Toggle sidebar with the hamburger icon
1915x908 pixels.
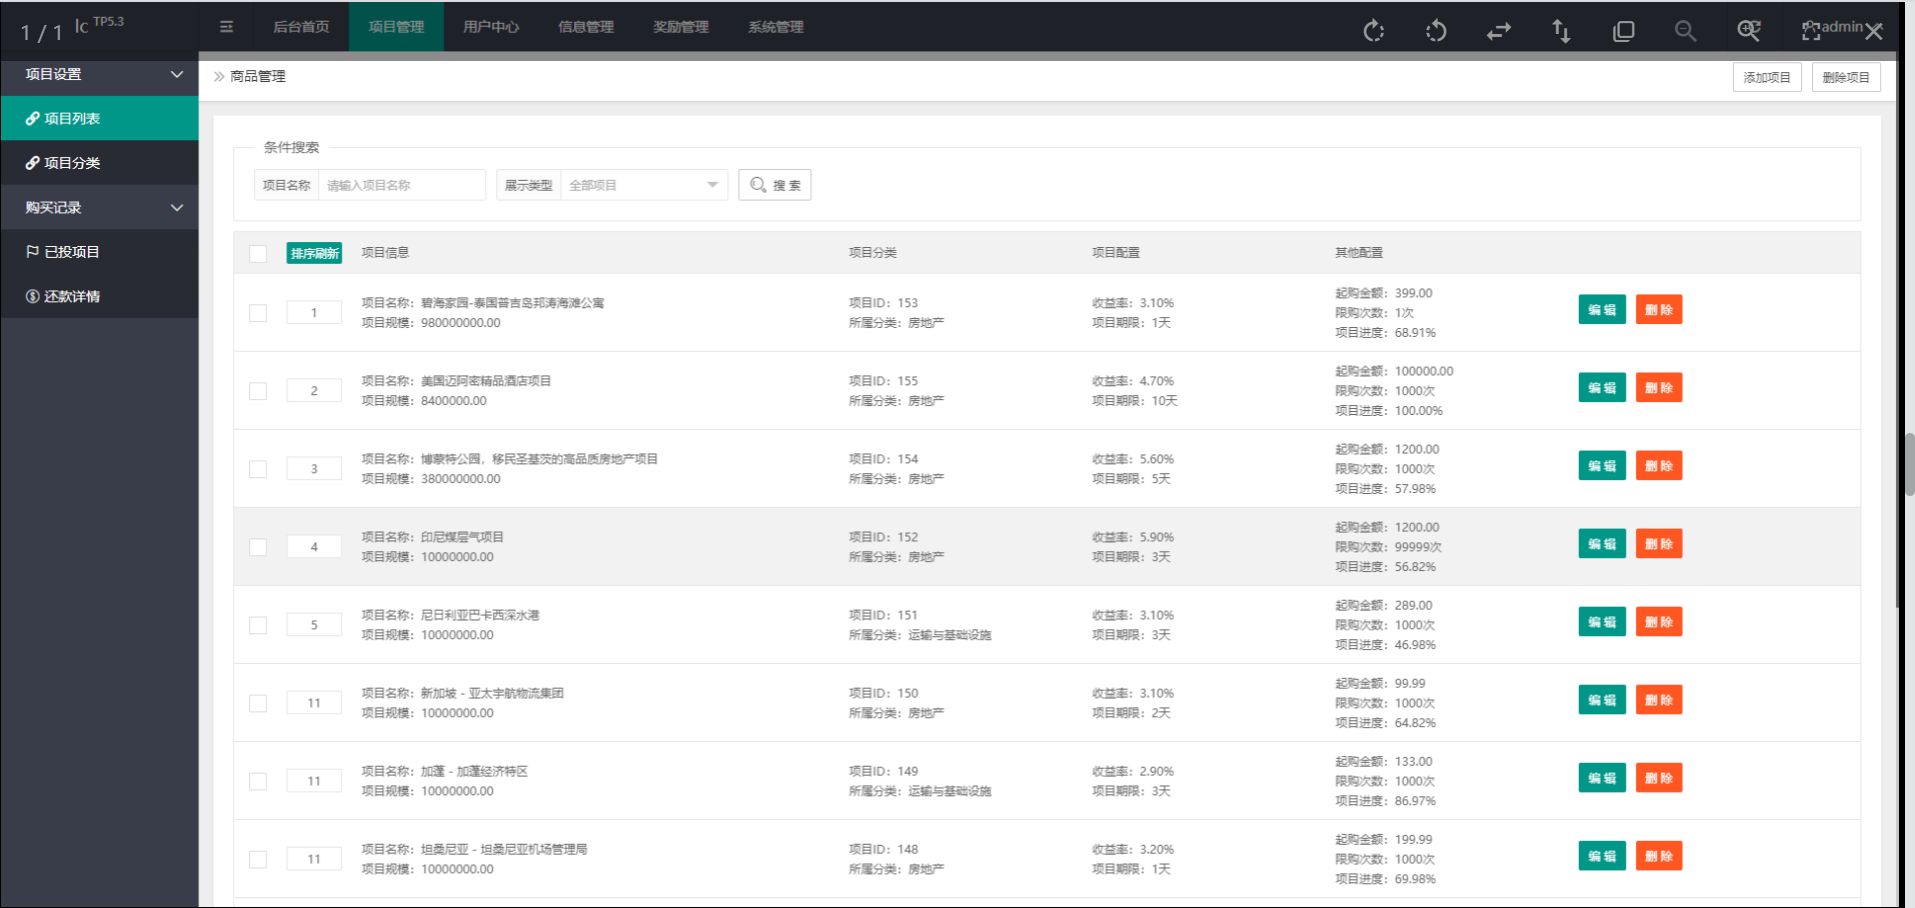(x=226, y=27)
